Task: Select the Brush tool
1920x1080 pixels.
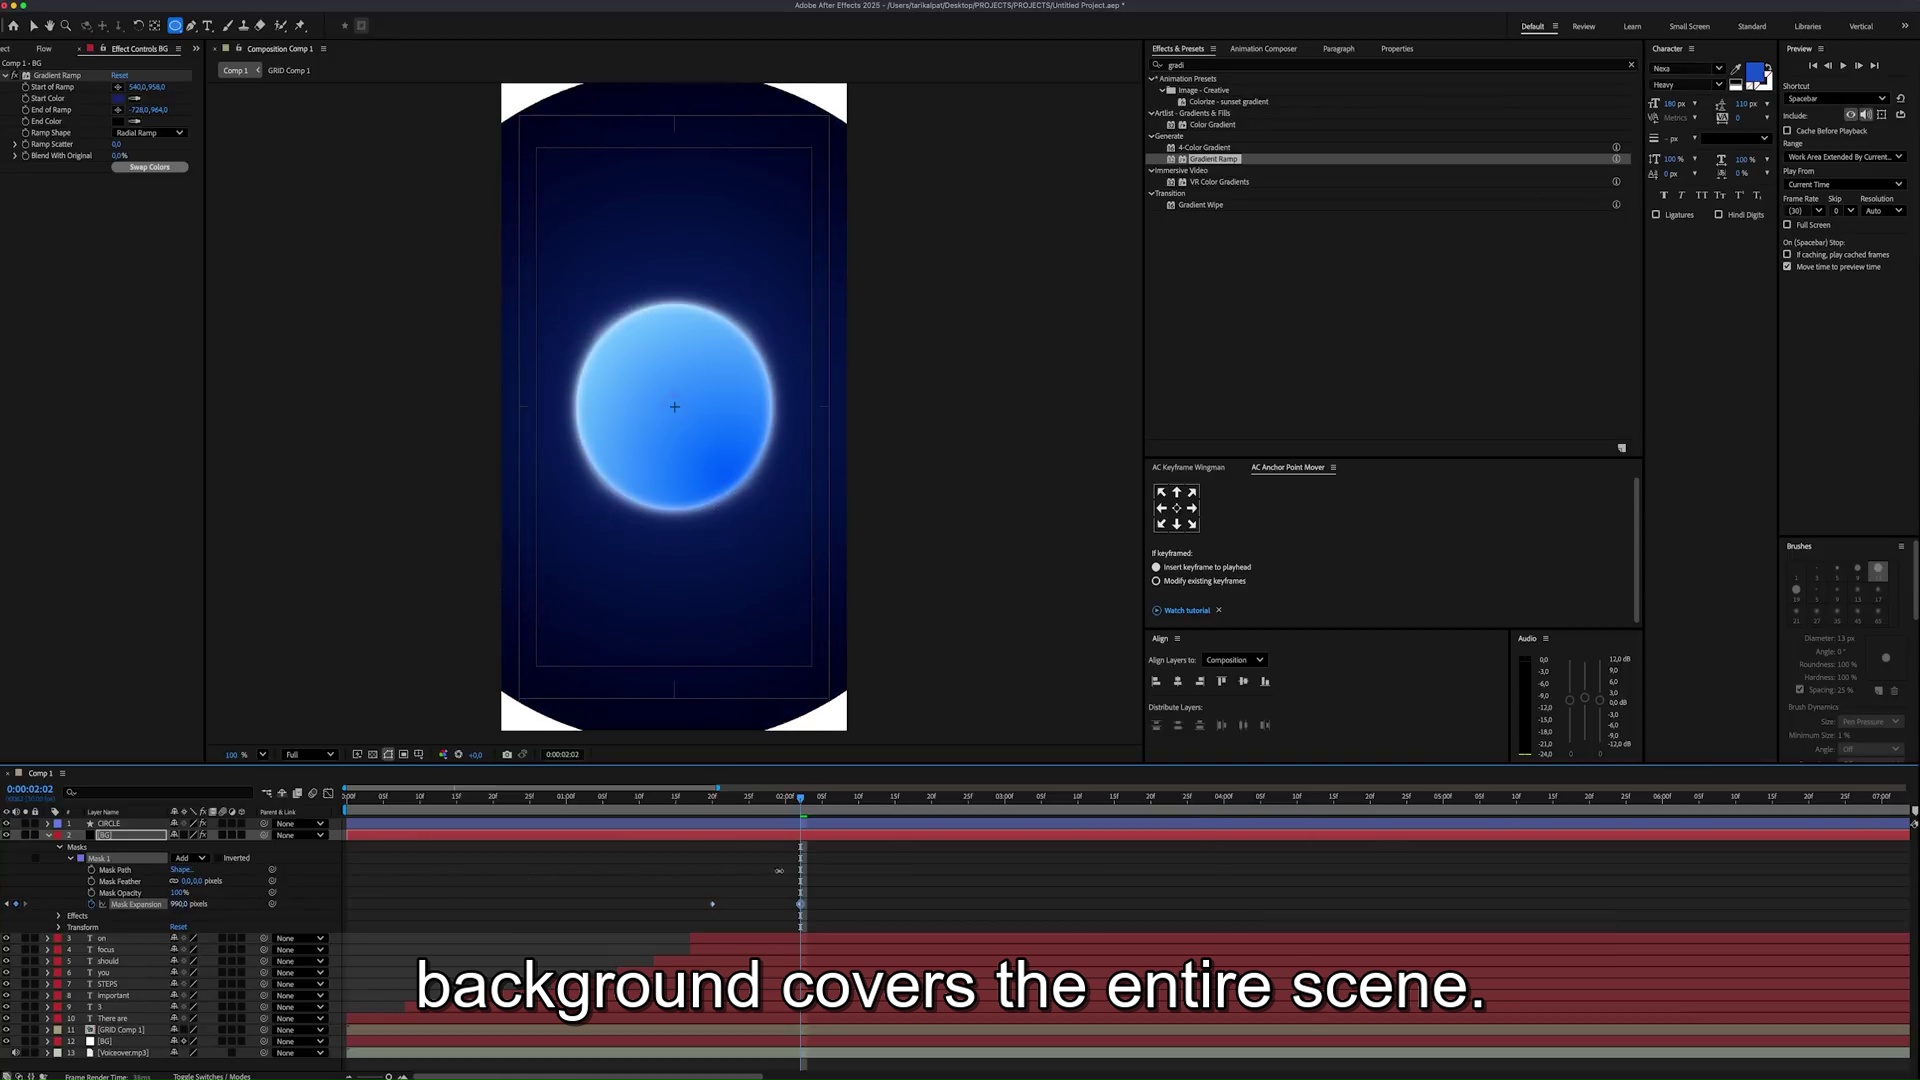Action: [228, 26]
